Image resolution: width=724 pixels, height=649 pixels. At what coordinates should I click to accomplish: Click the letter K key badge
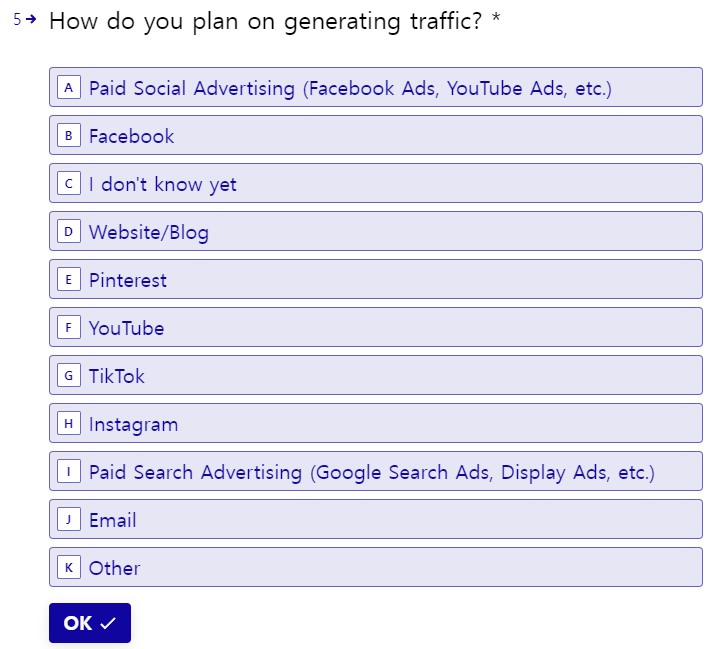69,567
